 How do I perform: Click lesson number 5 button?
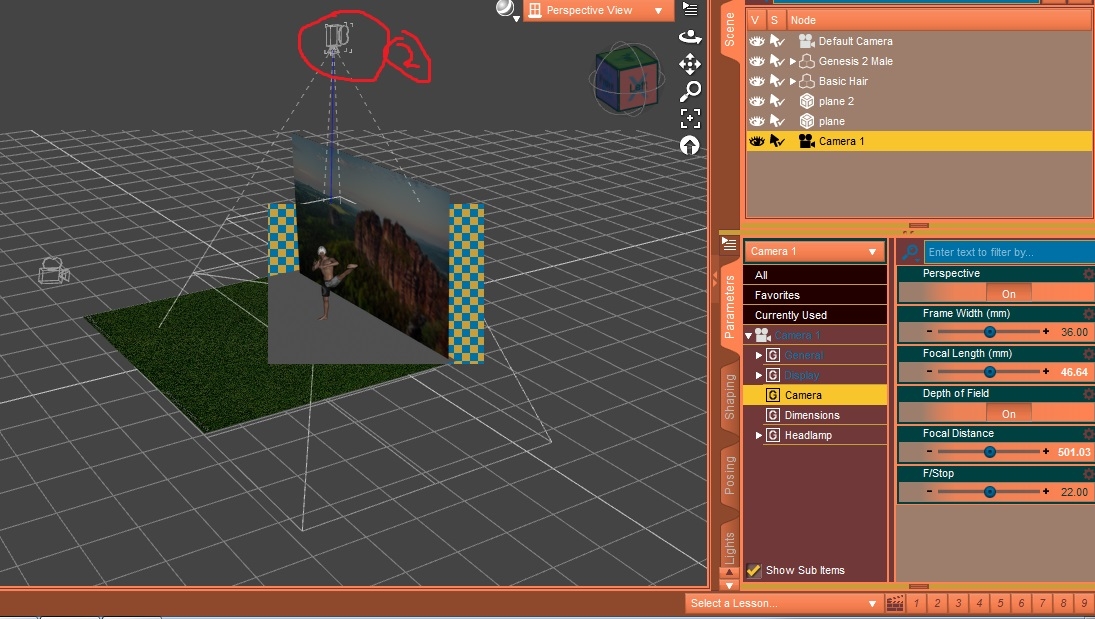pos(999,604)
